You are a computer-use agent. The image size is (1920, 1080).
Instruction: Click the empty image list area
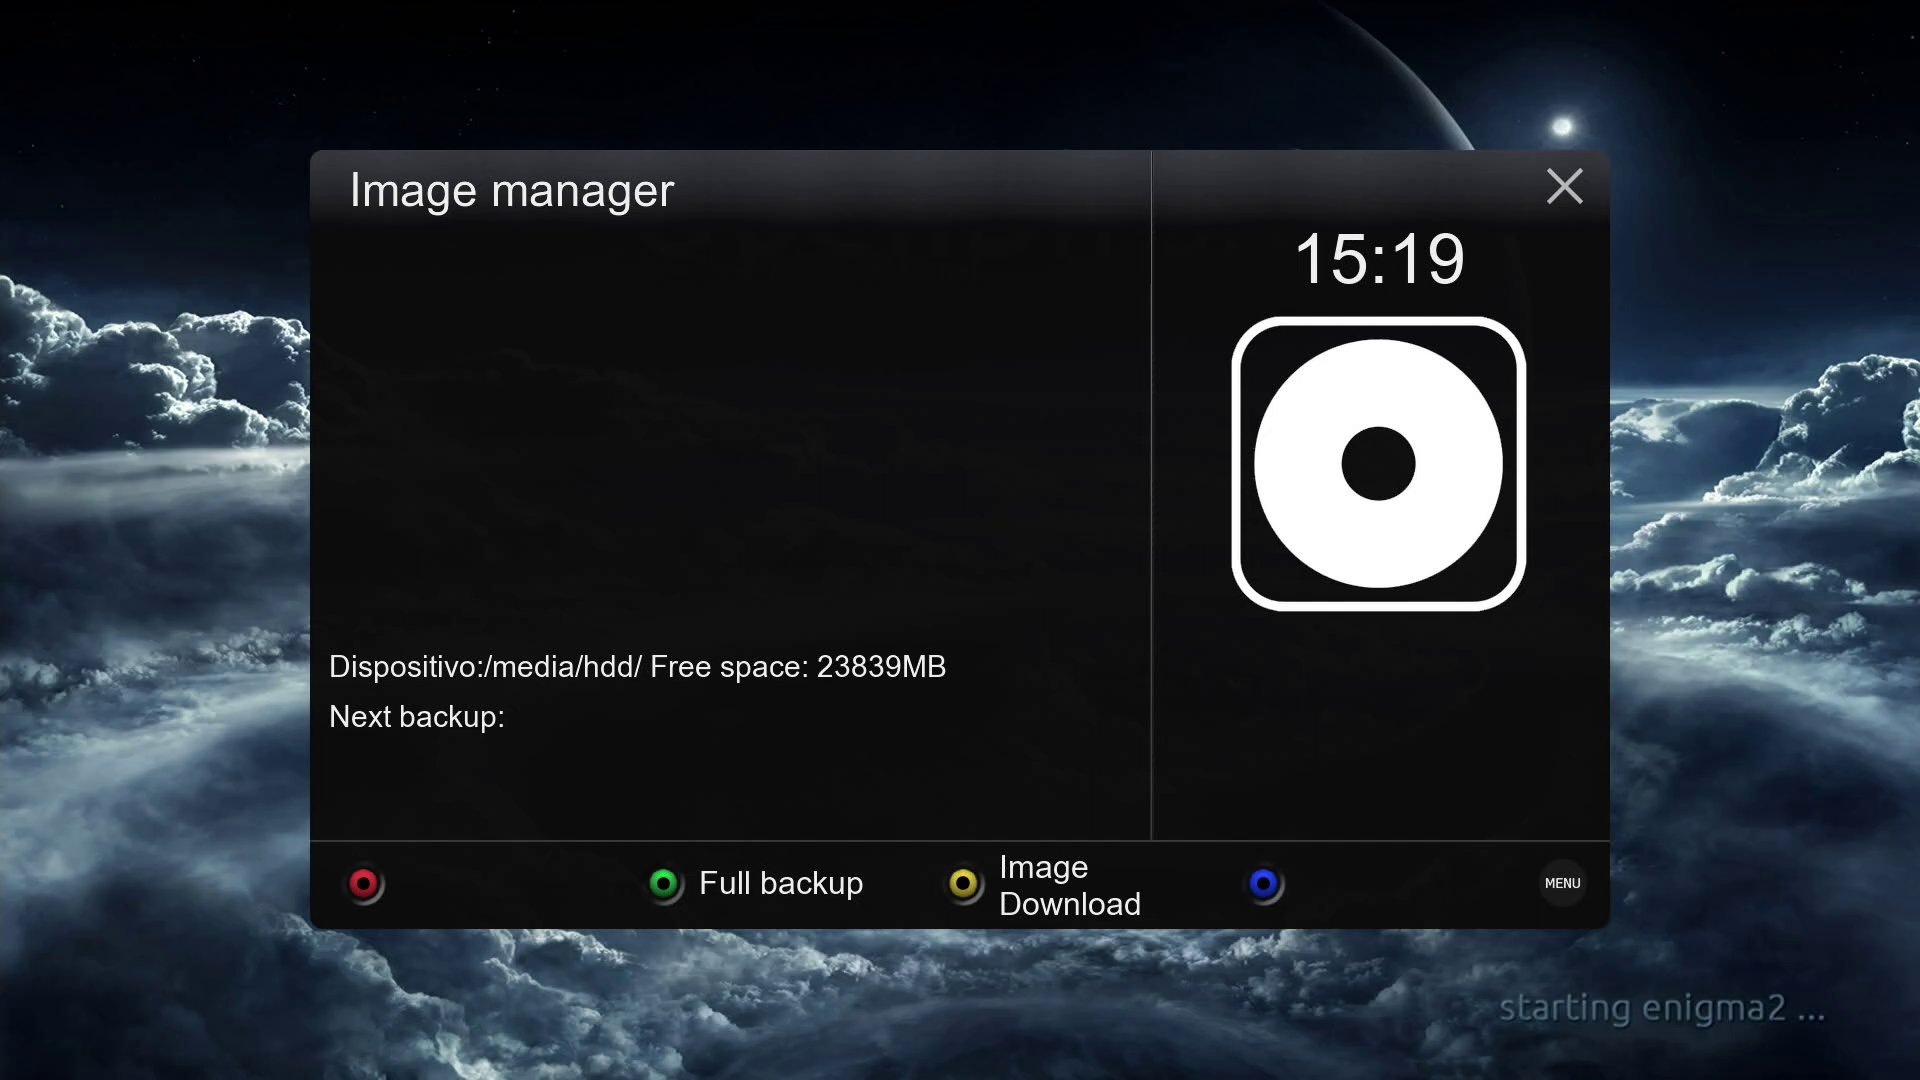pos(730,430)
